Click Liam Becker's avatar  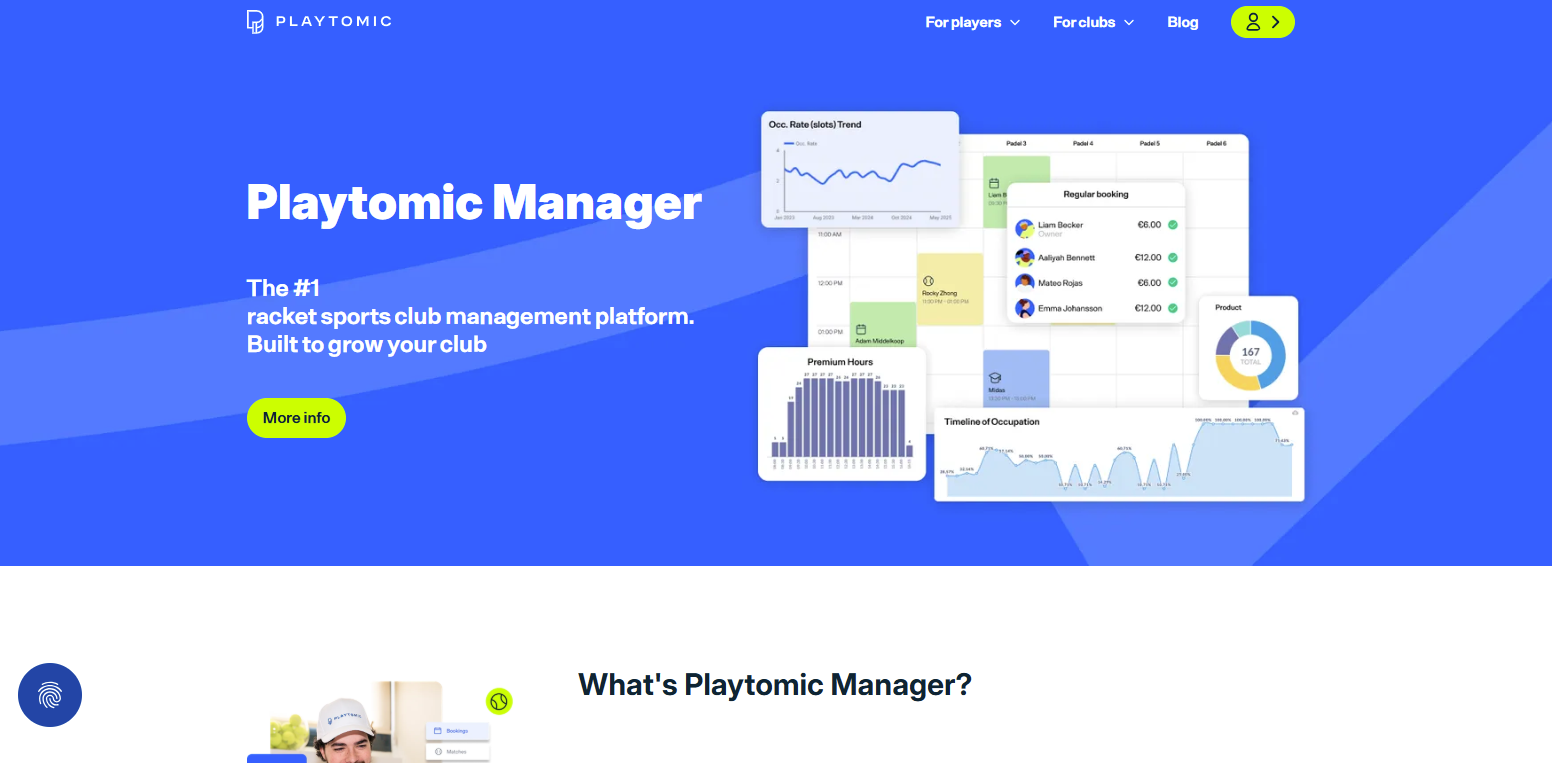1025,229
